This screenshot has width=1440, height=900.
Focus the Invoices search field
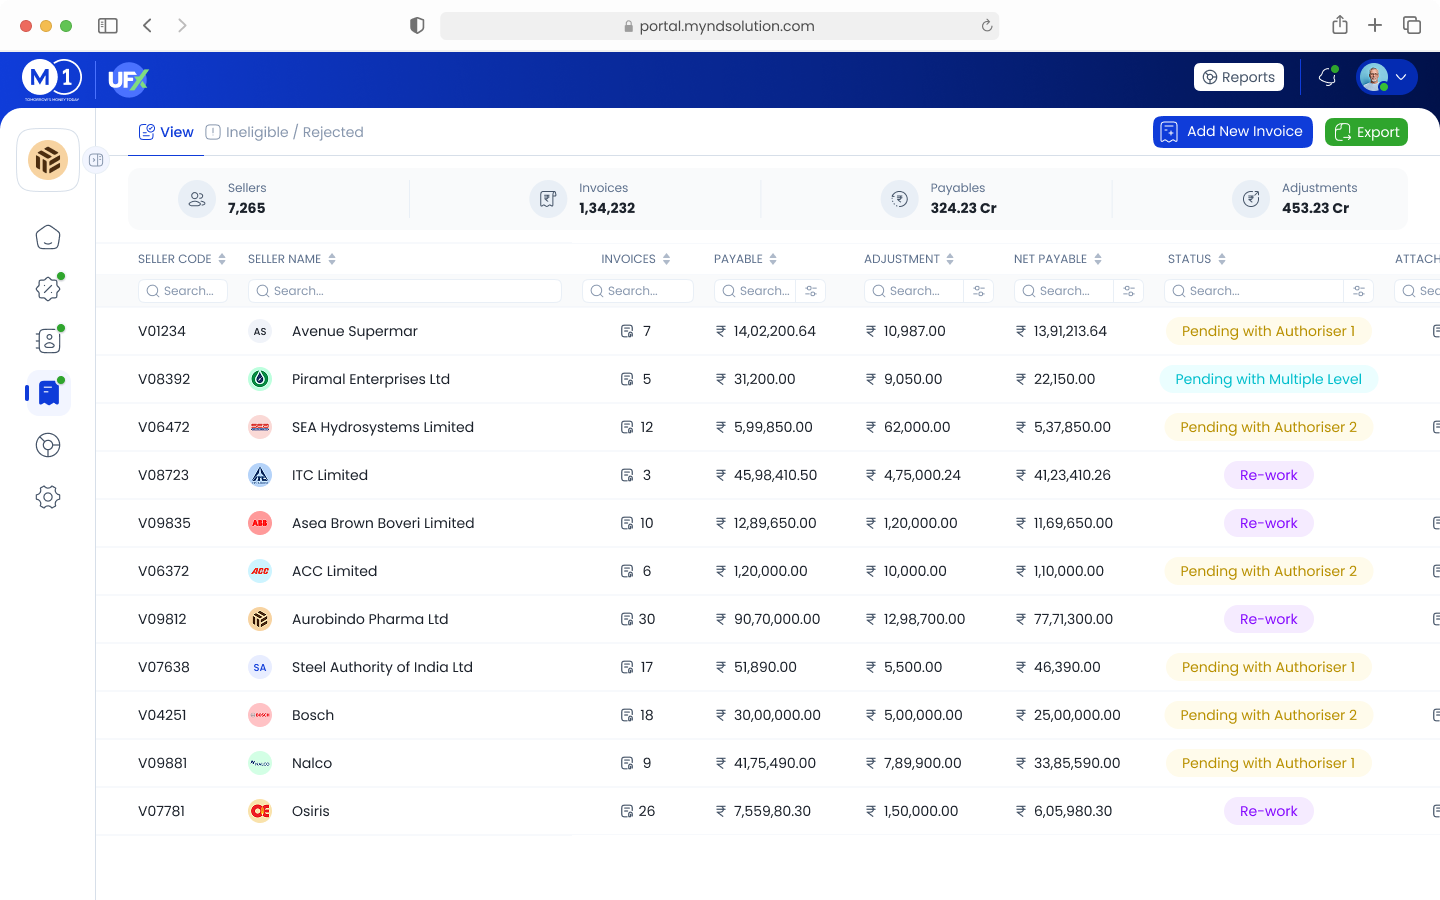pyautogui.click(x=638, y=291)
